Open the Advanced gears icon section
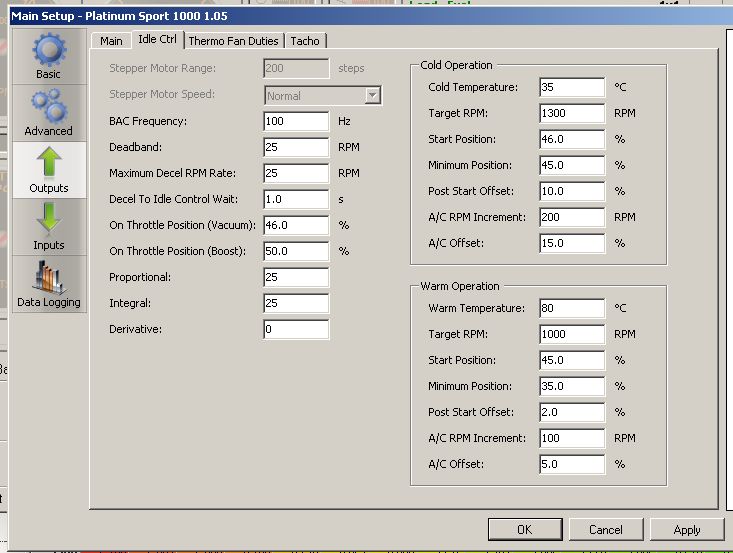The width and height of the screenshot is (733, 553). (x=49, y=113)
